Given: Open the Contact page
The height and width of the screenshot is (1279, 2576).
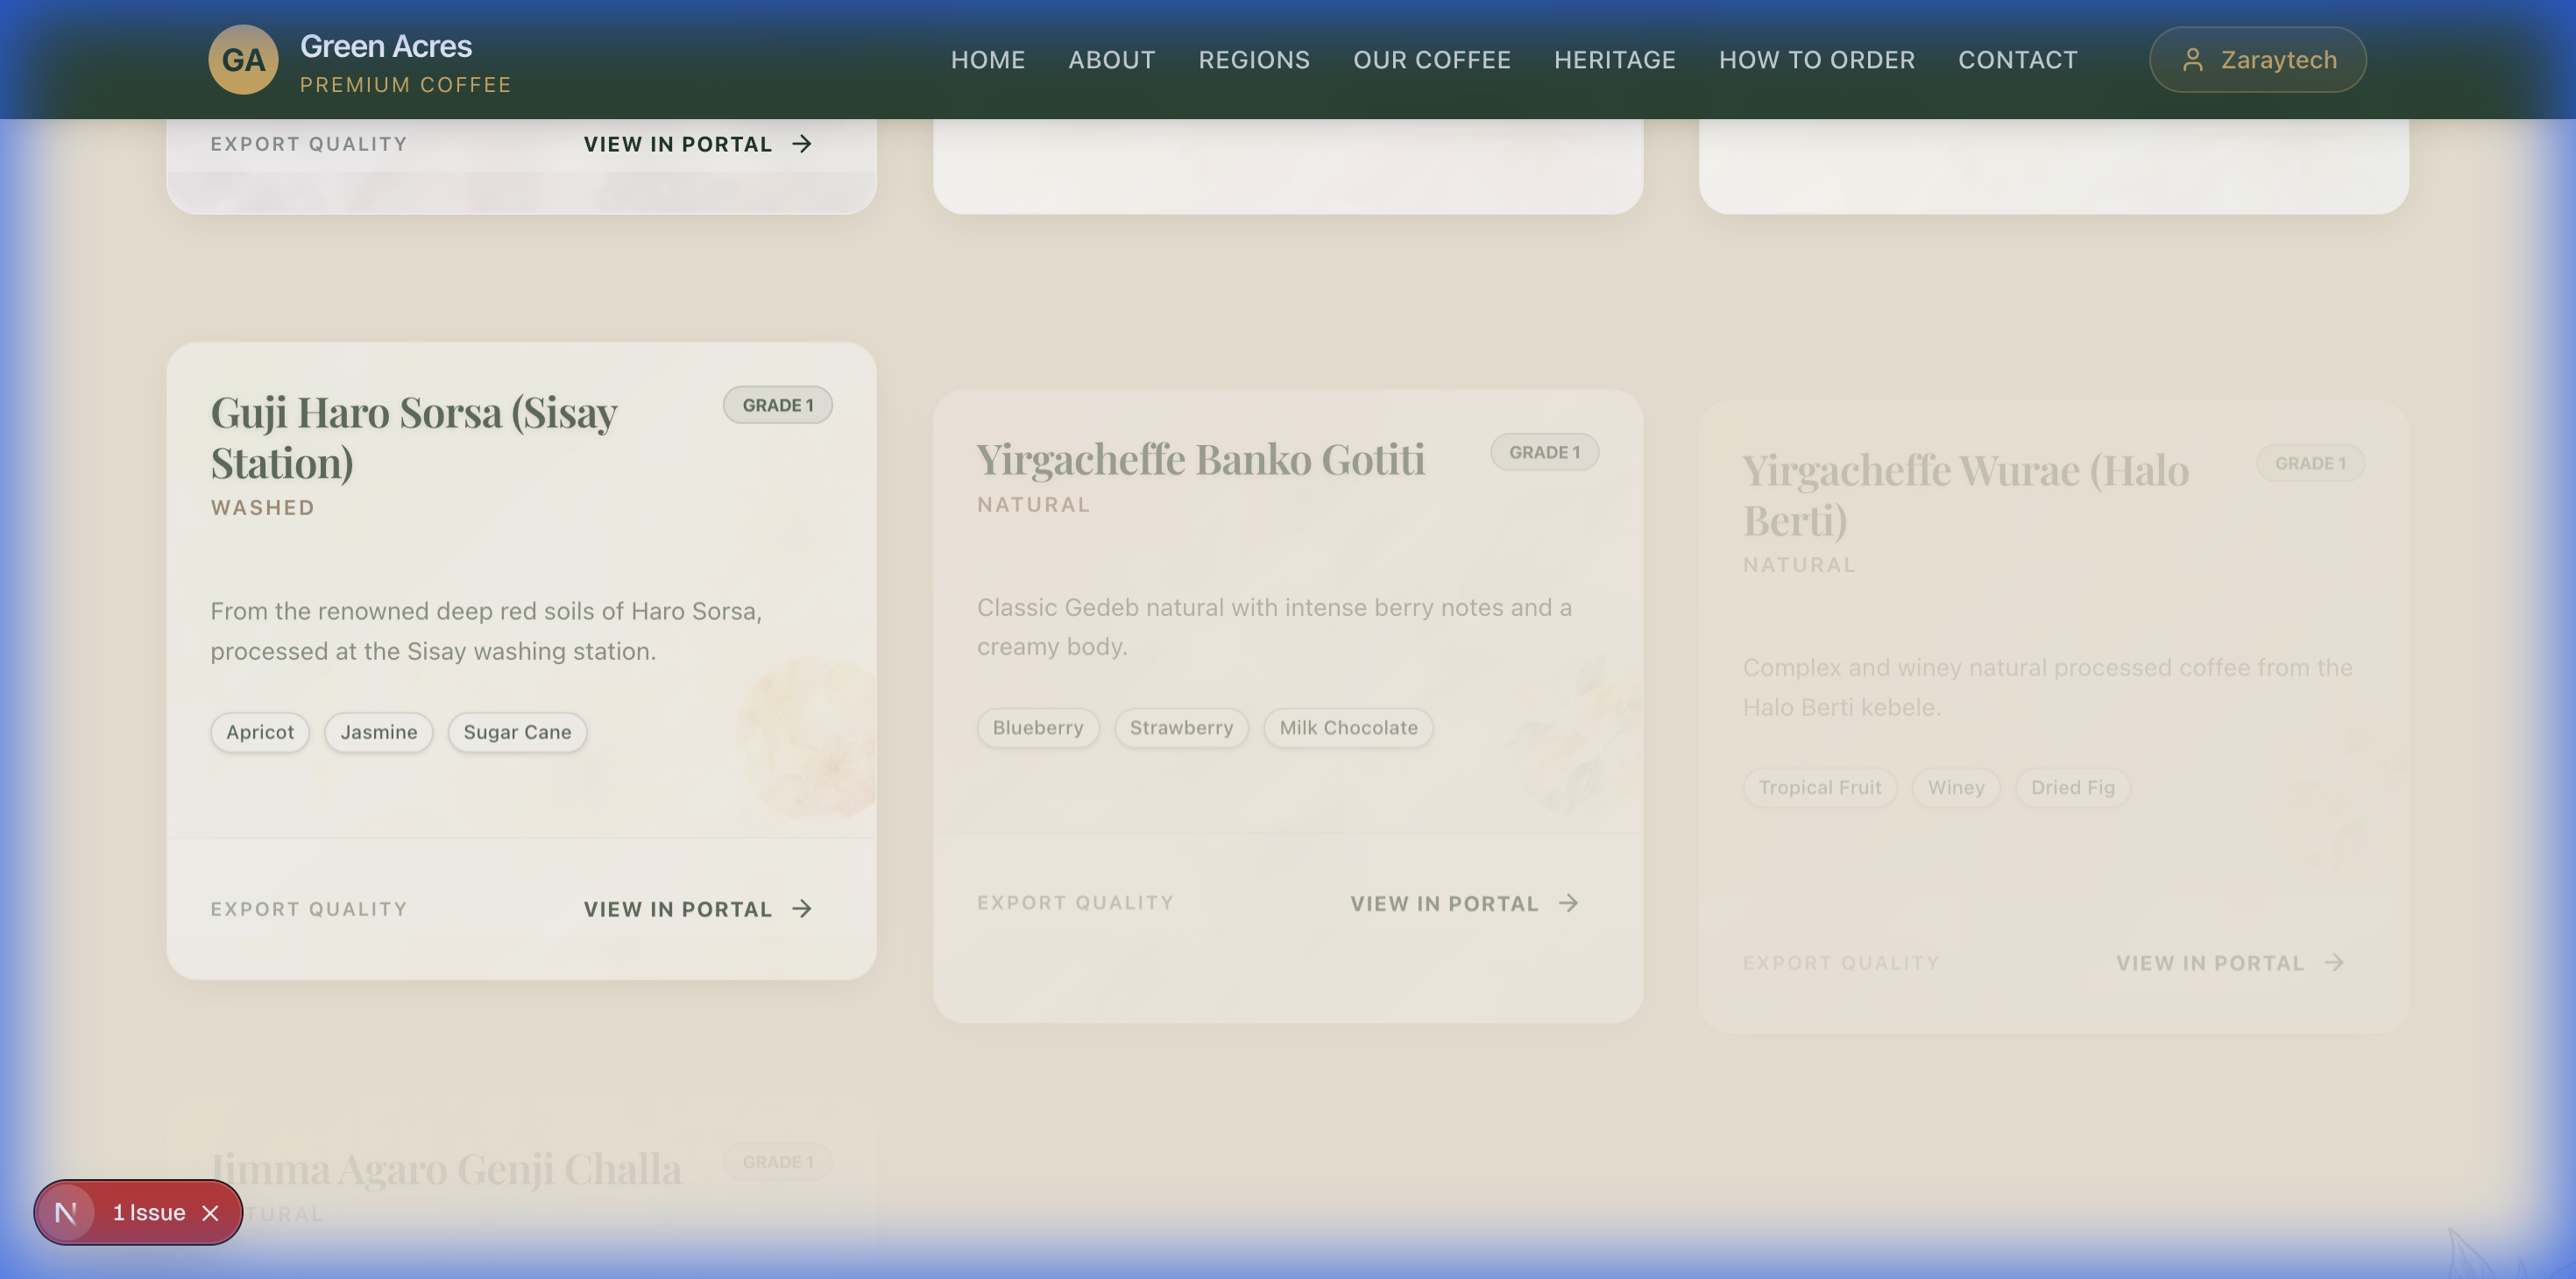Looking at the screenshot, I should click(2017, 60).
